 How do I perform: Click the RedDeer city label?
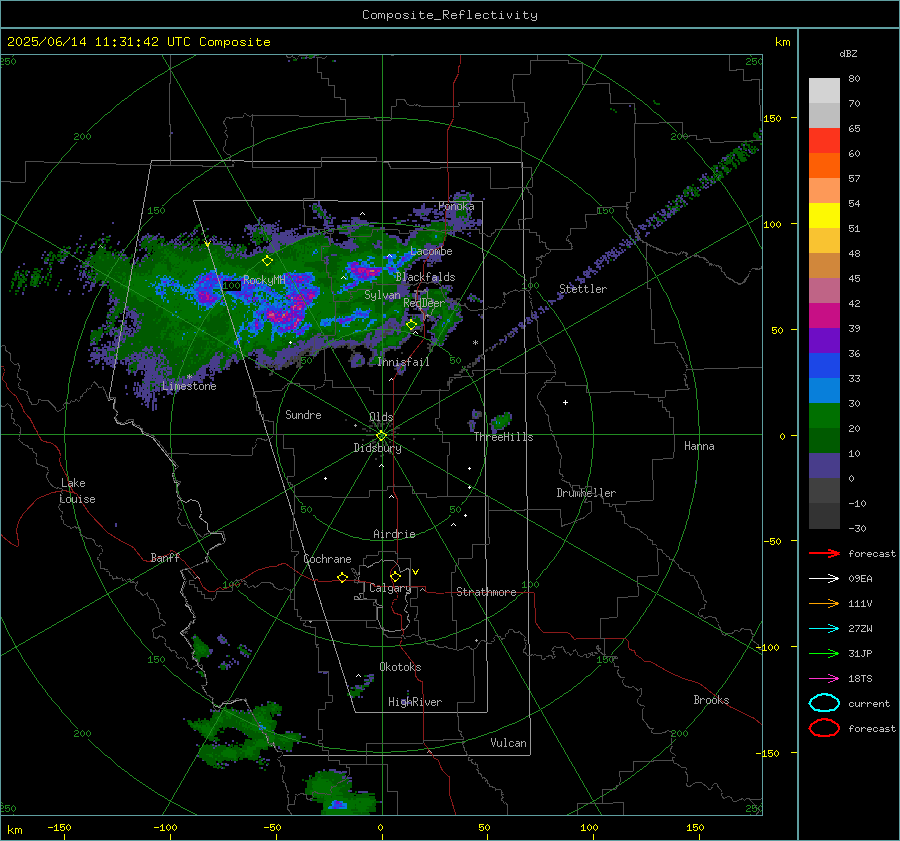click(x=424, y=303)
